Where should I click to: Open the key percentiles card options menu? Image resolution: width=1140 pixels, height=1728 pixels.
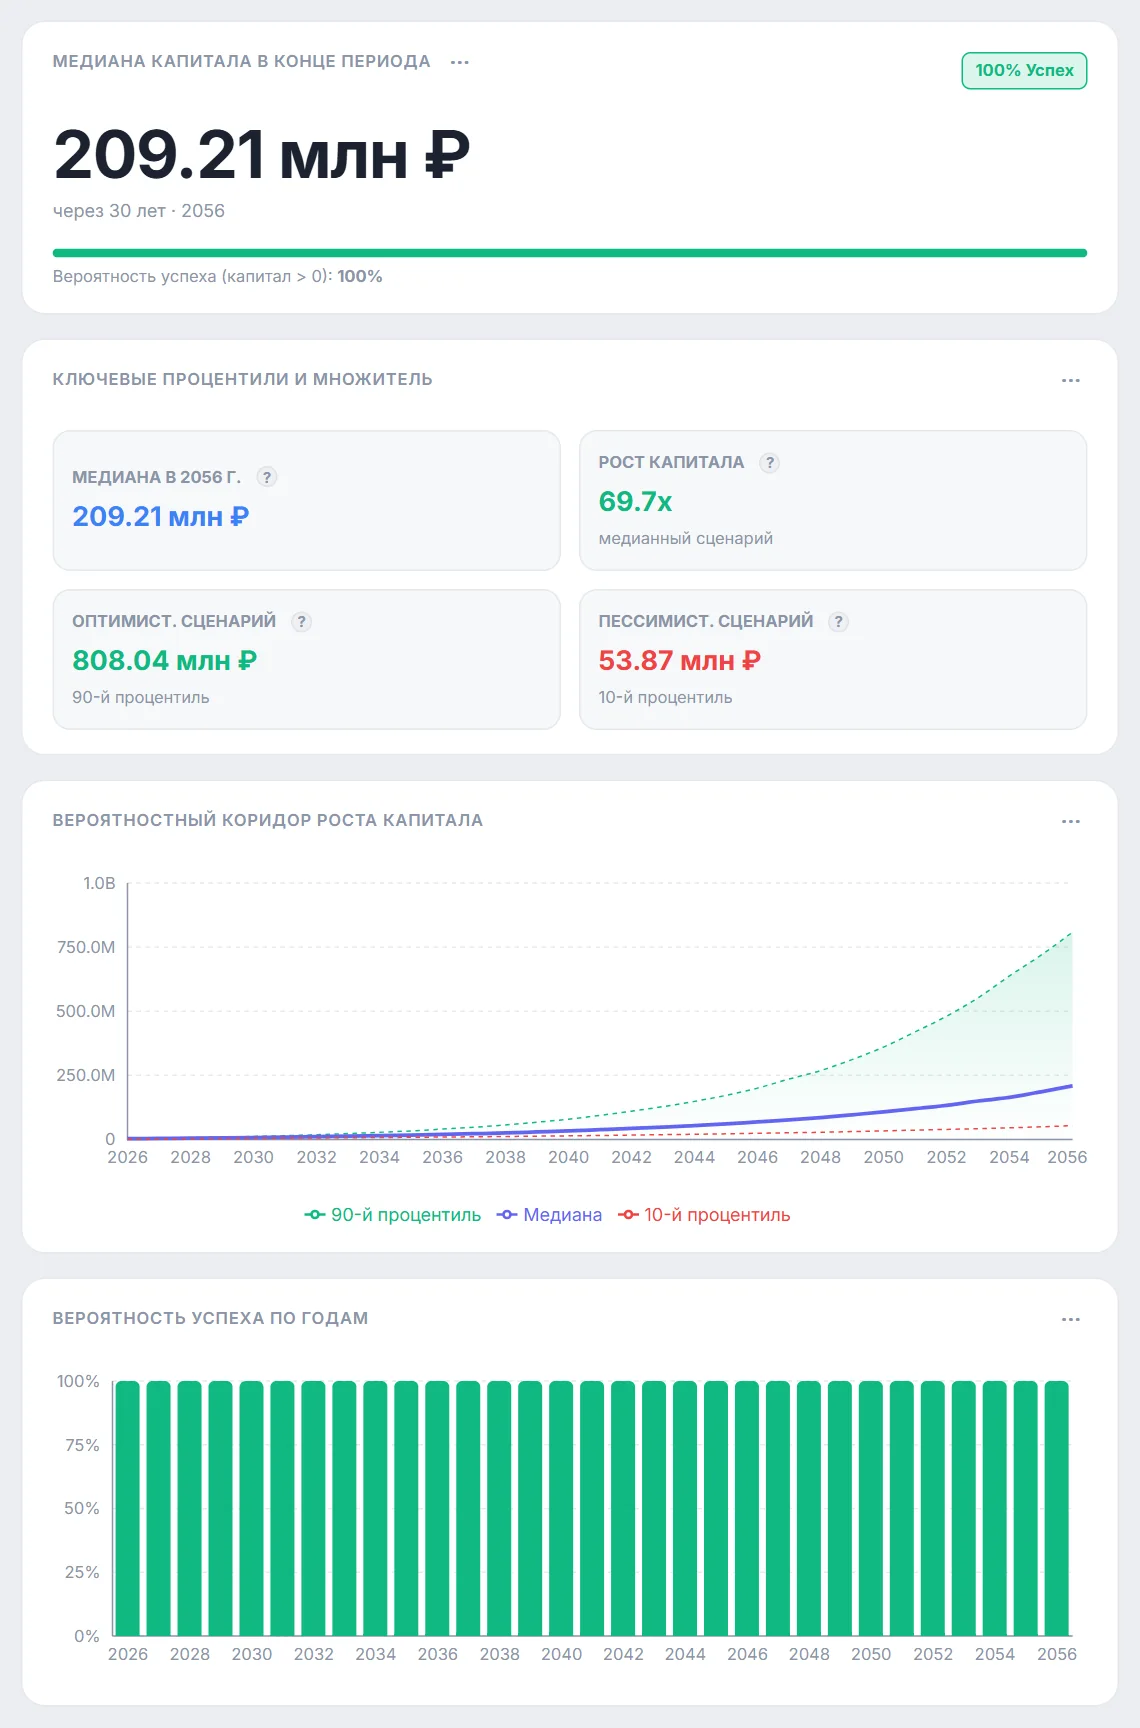1071,380
